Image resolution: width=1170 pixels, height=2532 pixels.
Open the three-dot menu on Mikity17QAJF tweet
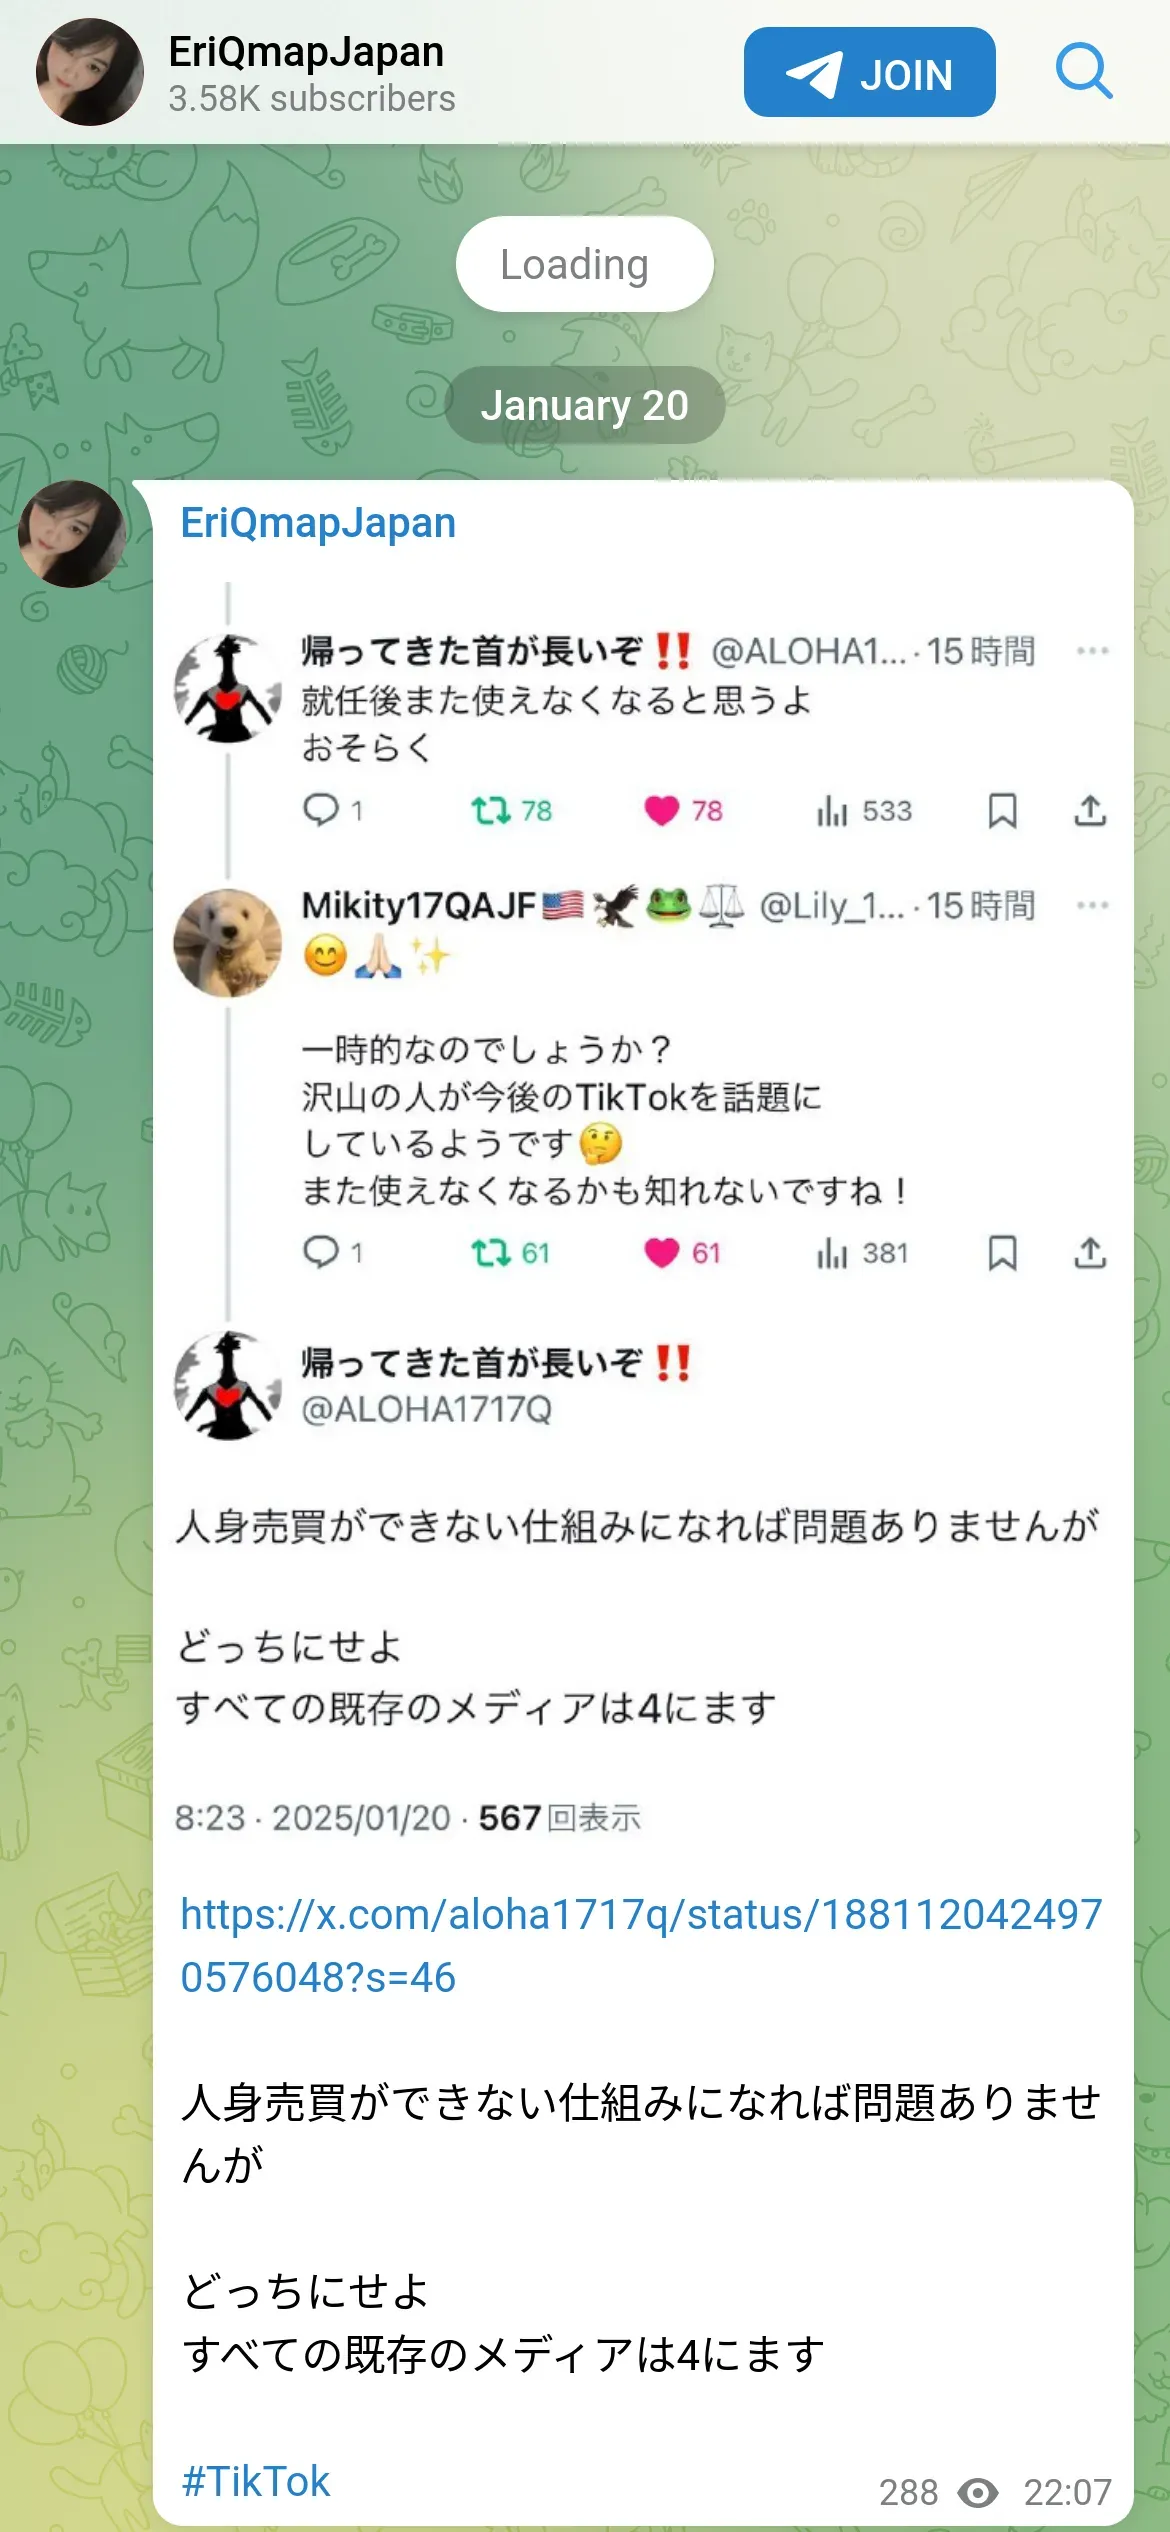click(x=1092, y=905)
